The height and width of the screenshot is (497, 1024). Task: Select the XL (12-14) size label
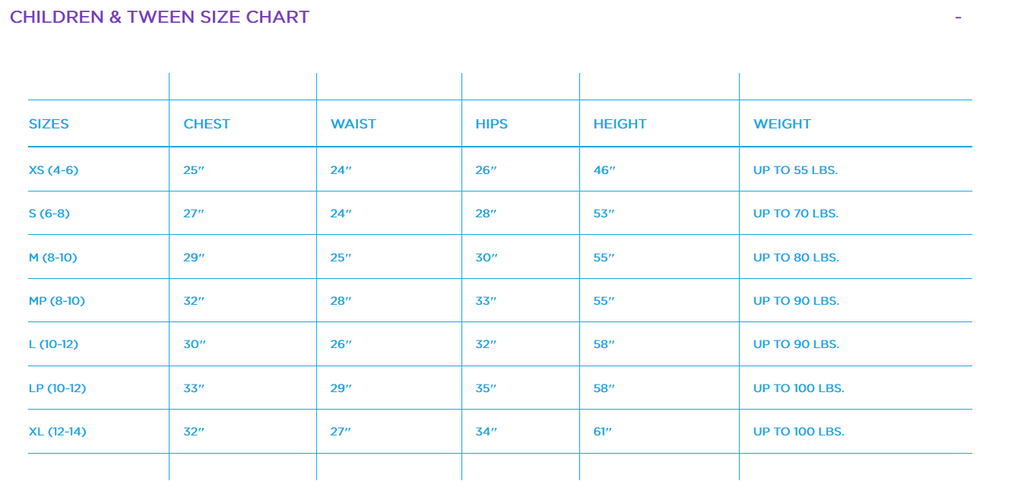pyautogui.click(x=57, y=432)
